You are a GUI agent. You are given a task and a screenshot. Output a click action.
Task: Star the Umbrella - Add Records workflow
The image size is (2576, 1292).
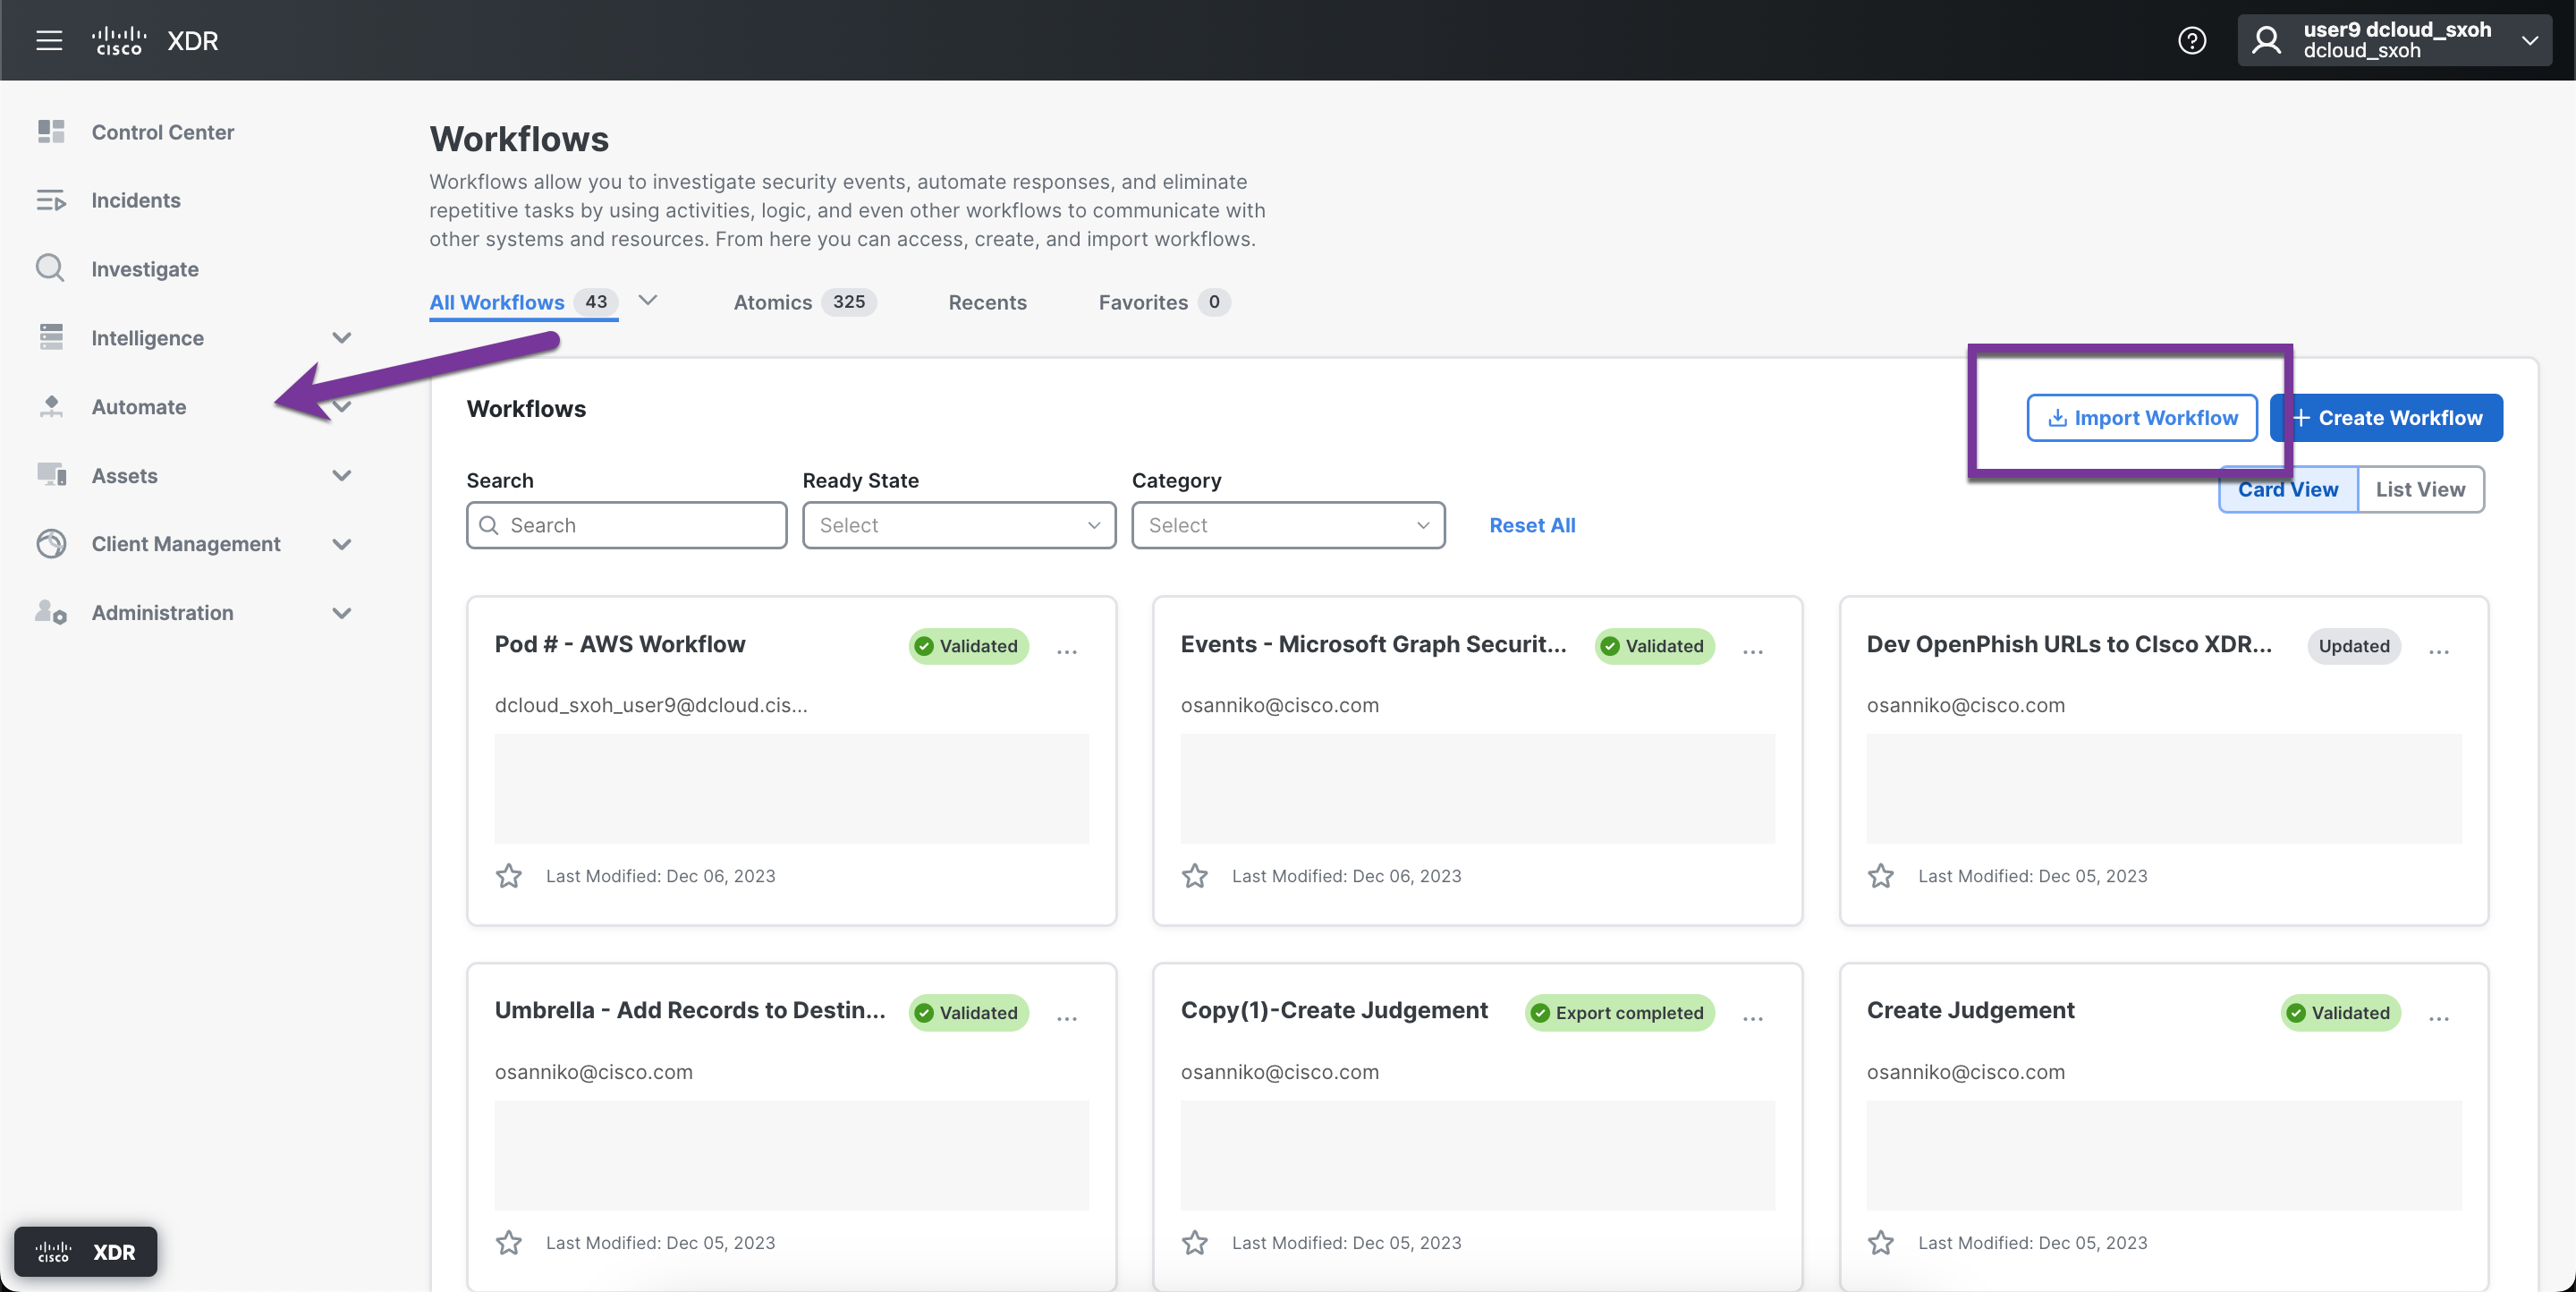[509, 1243]
